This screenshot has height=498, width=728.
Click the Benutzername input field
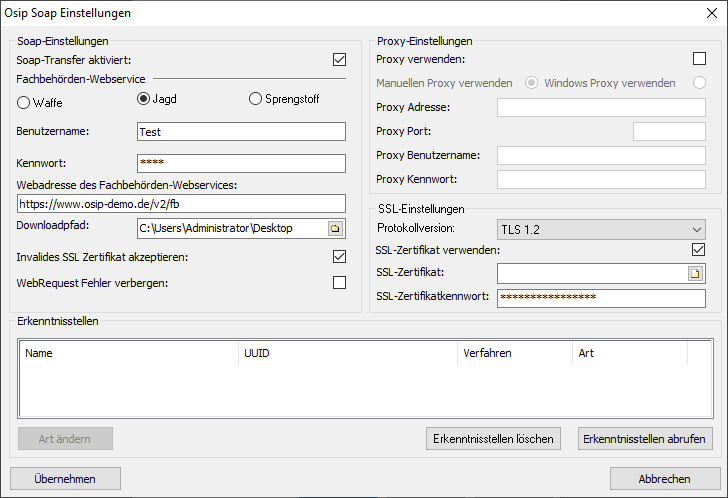(240, 132)
